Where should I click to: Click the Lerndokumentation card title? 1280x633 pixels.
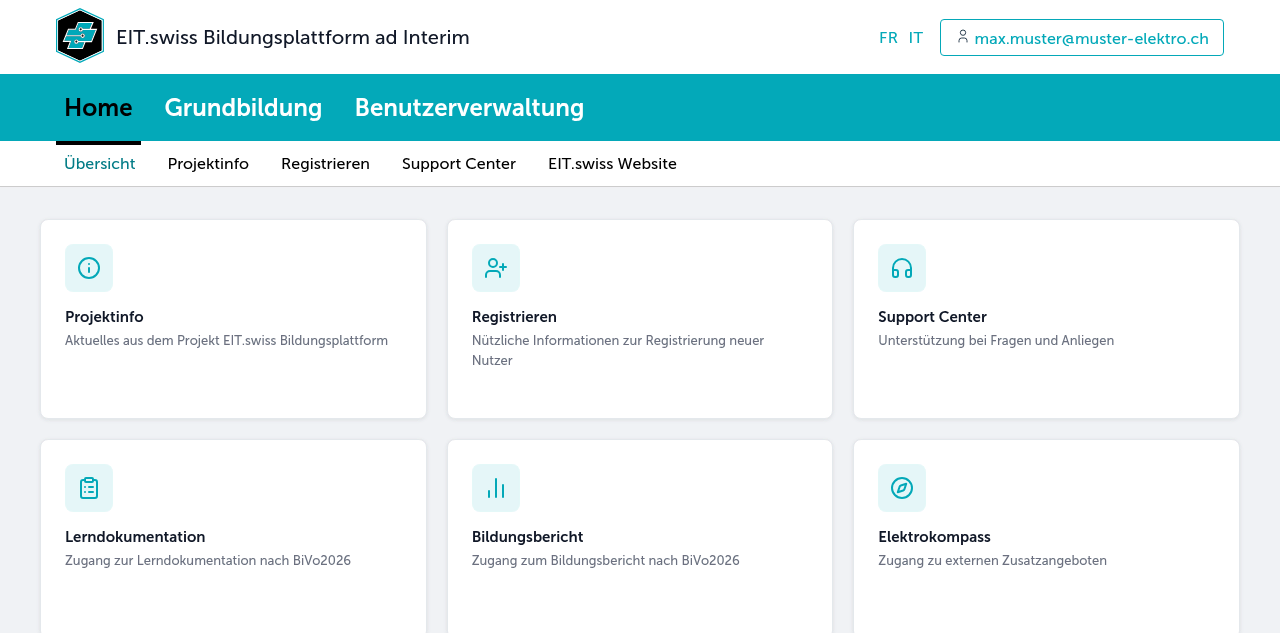pos(135,537)
